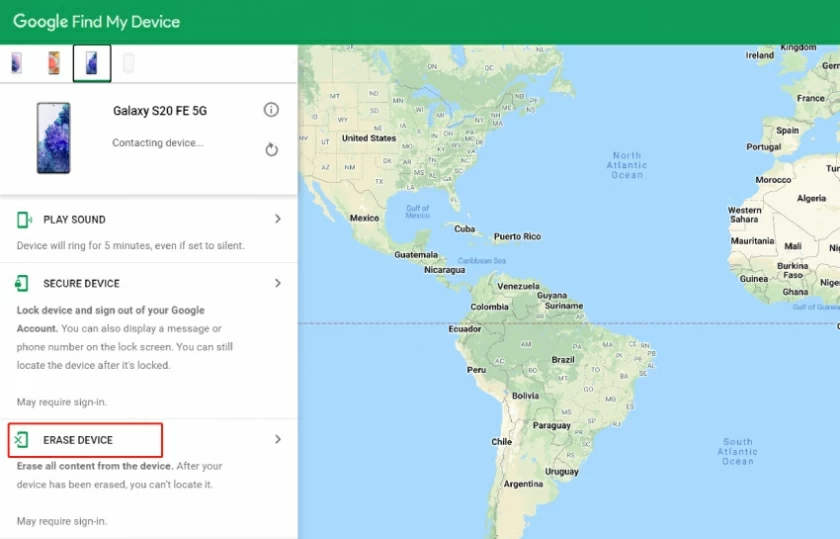
Task: Click Brazil label on the map
Action: coord(563,360)
